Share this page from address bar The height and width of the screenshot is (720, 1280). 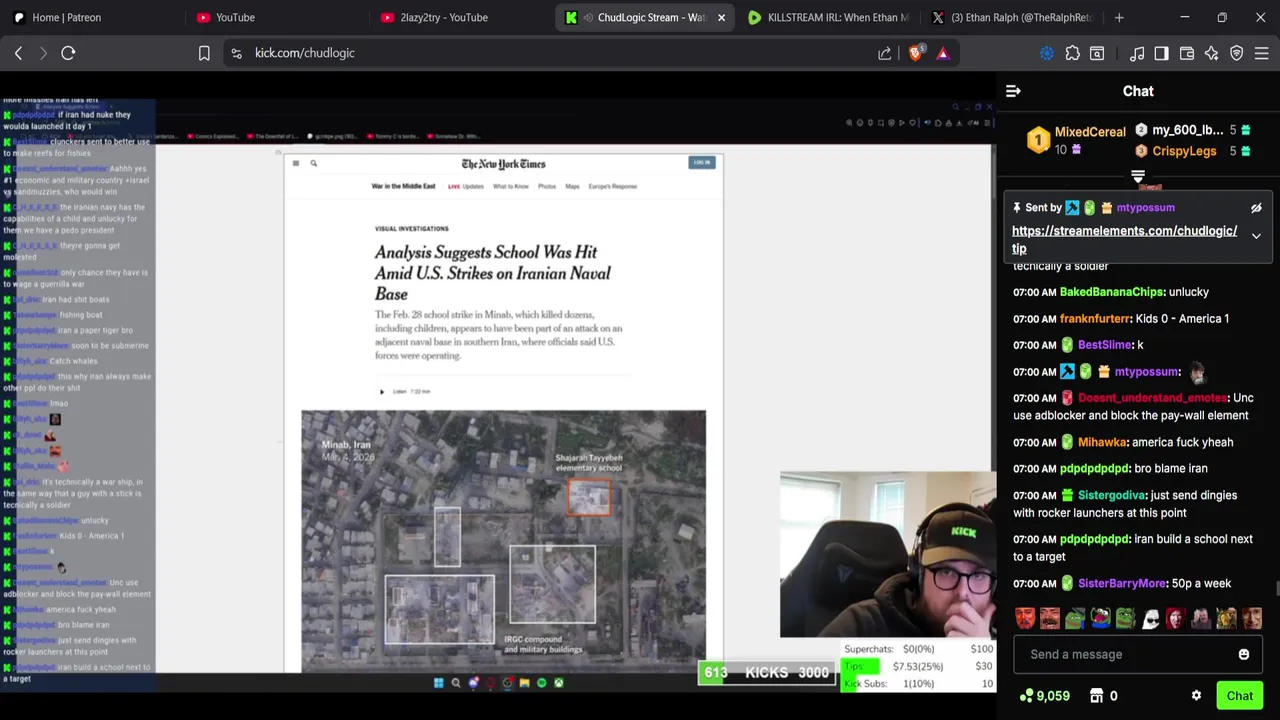(x=885, y=53)
